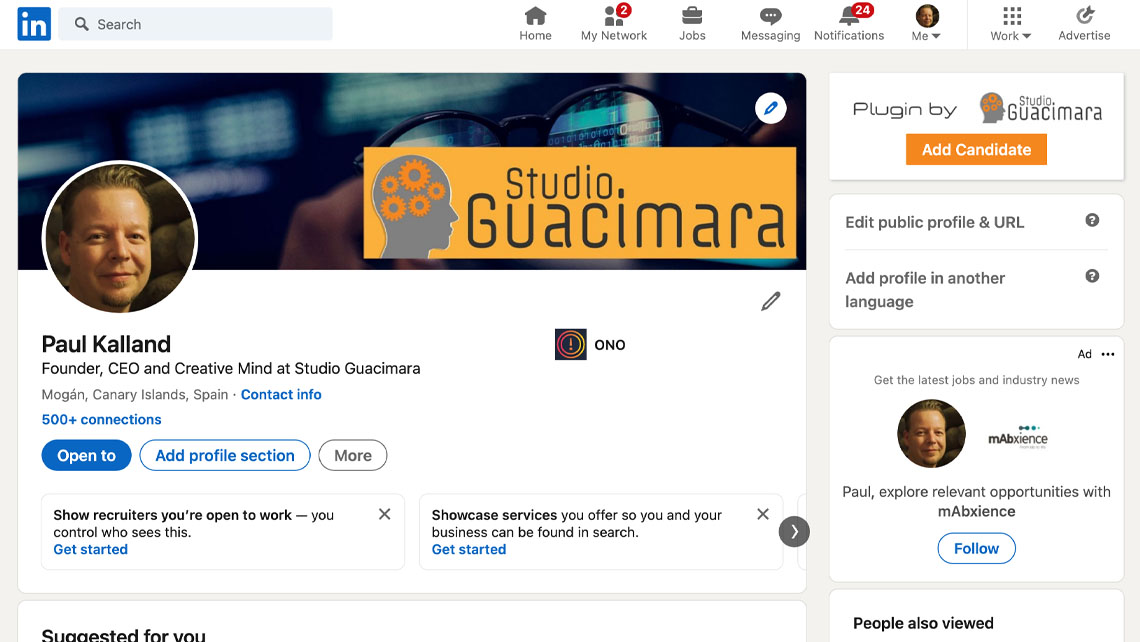Click the People also viewed heading
Image resolution: width=1140 pixels, height=642 pixels.
[923, 623]
